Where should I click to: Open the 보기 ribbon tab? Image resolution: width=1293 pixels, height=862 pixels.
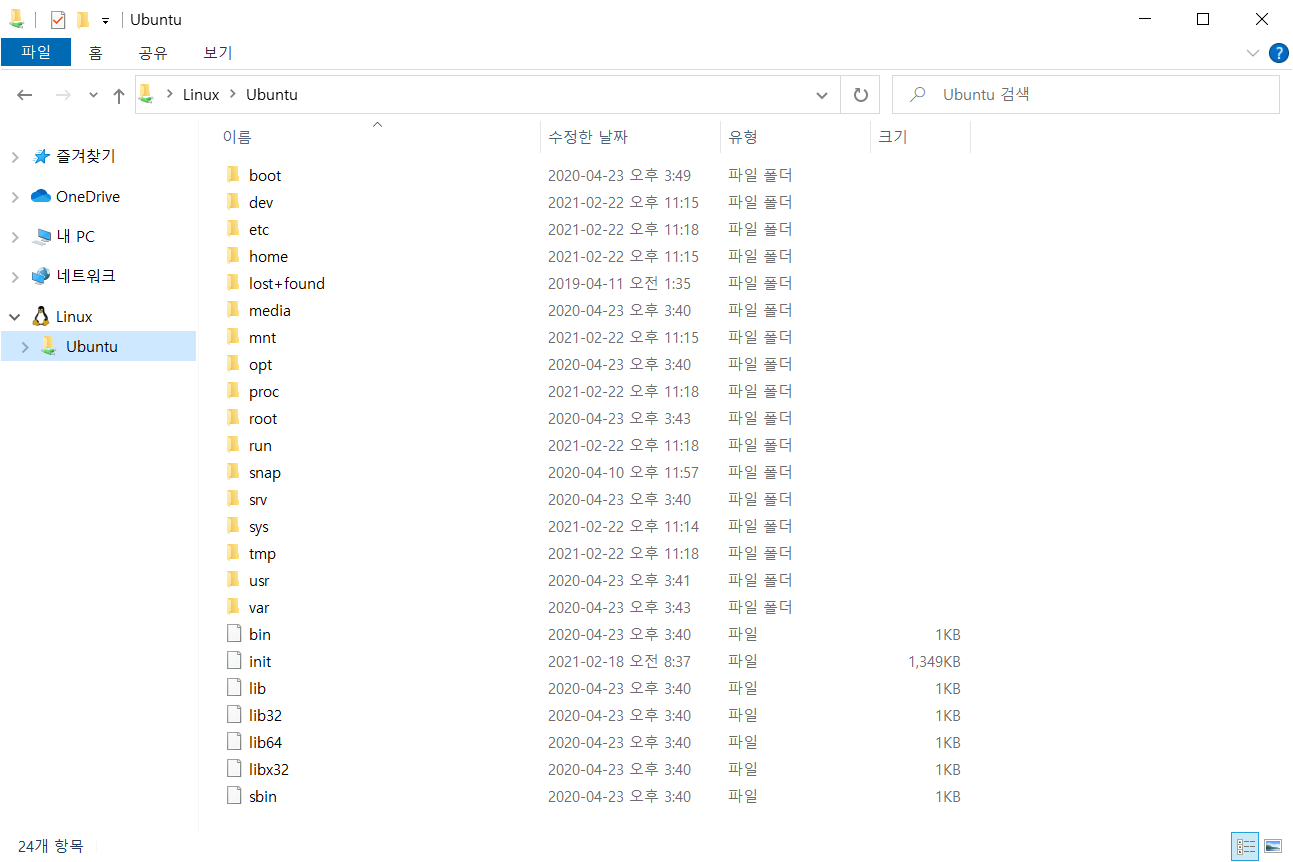tap(217, 53)
